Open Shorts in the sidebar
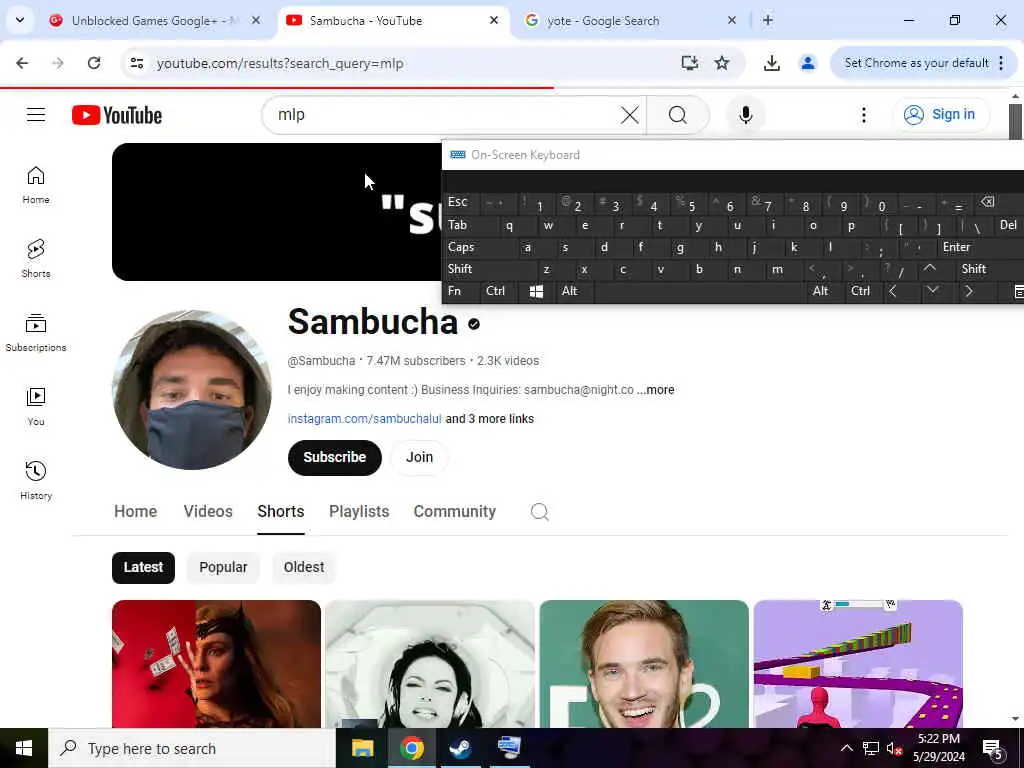This screenshot has width=1024, height=768. point(36,259)
